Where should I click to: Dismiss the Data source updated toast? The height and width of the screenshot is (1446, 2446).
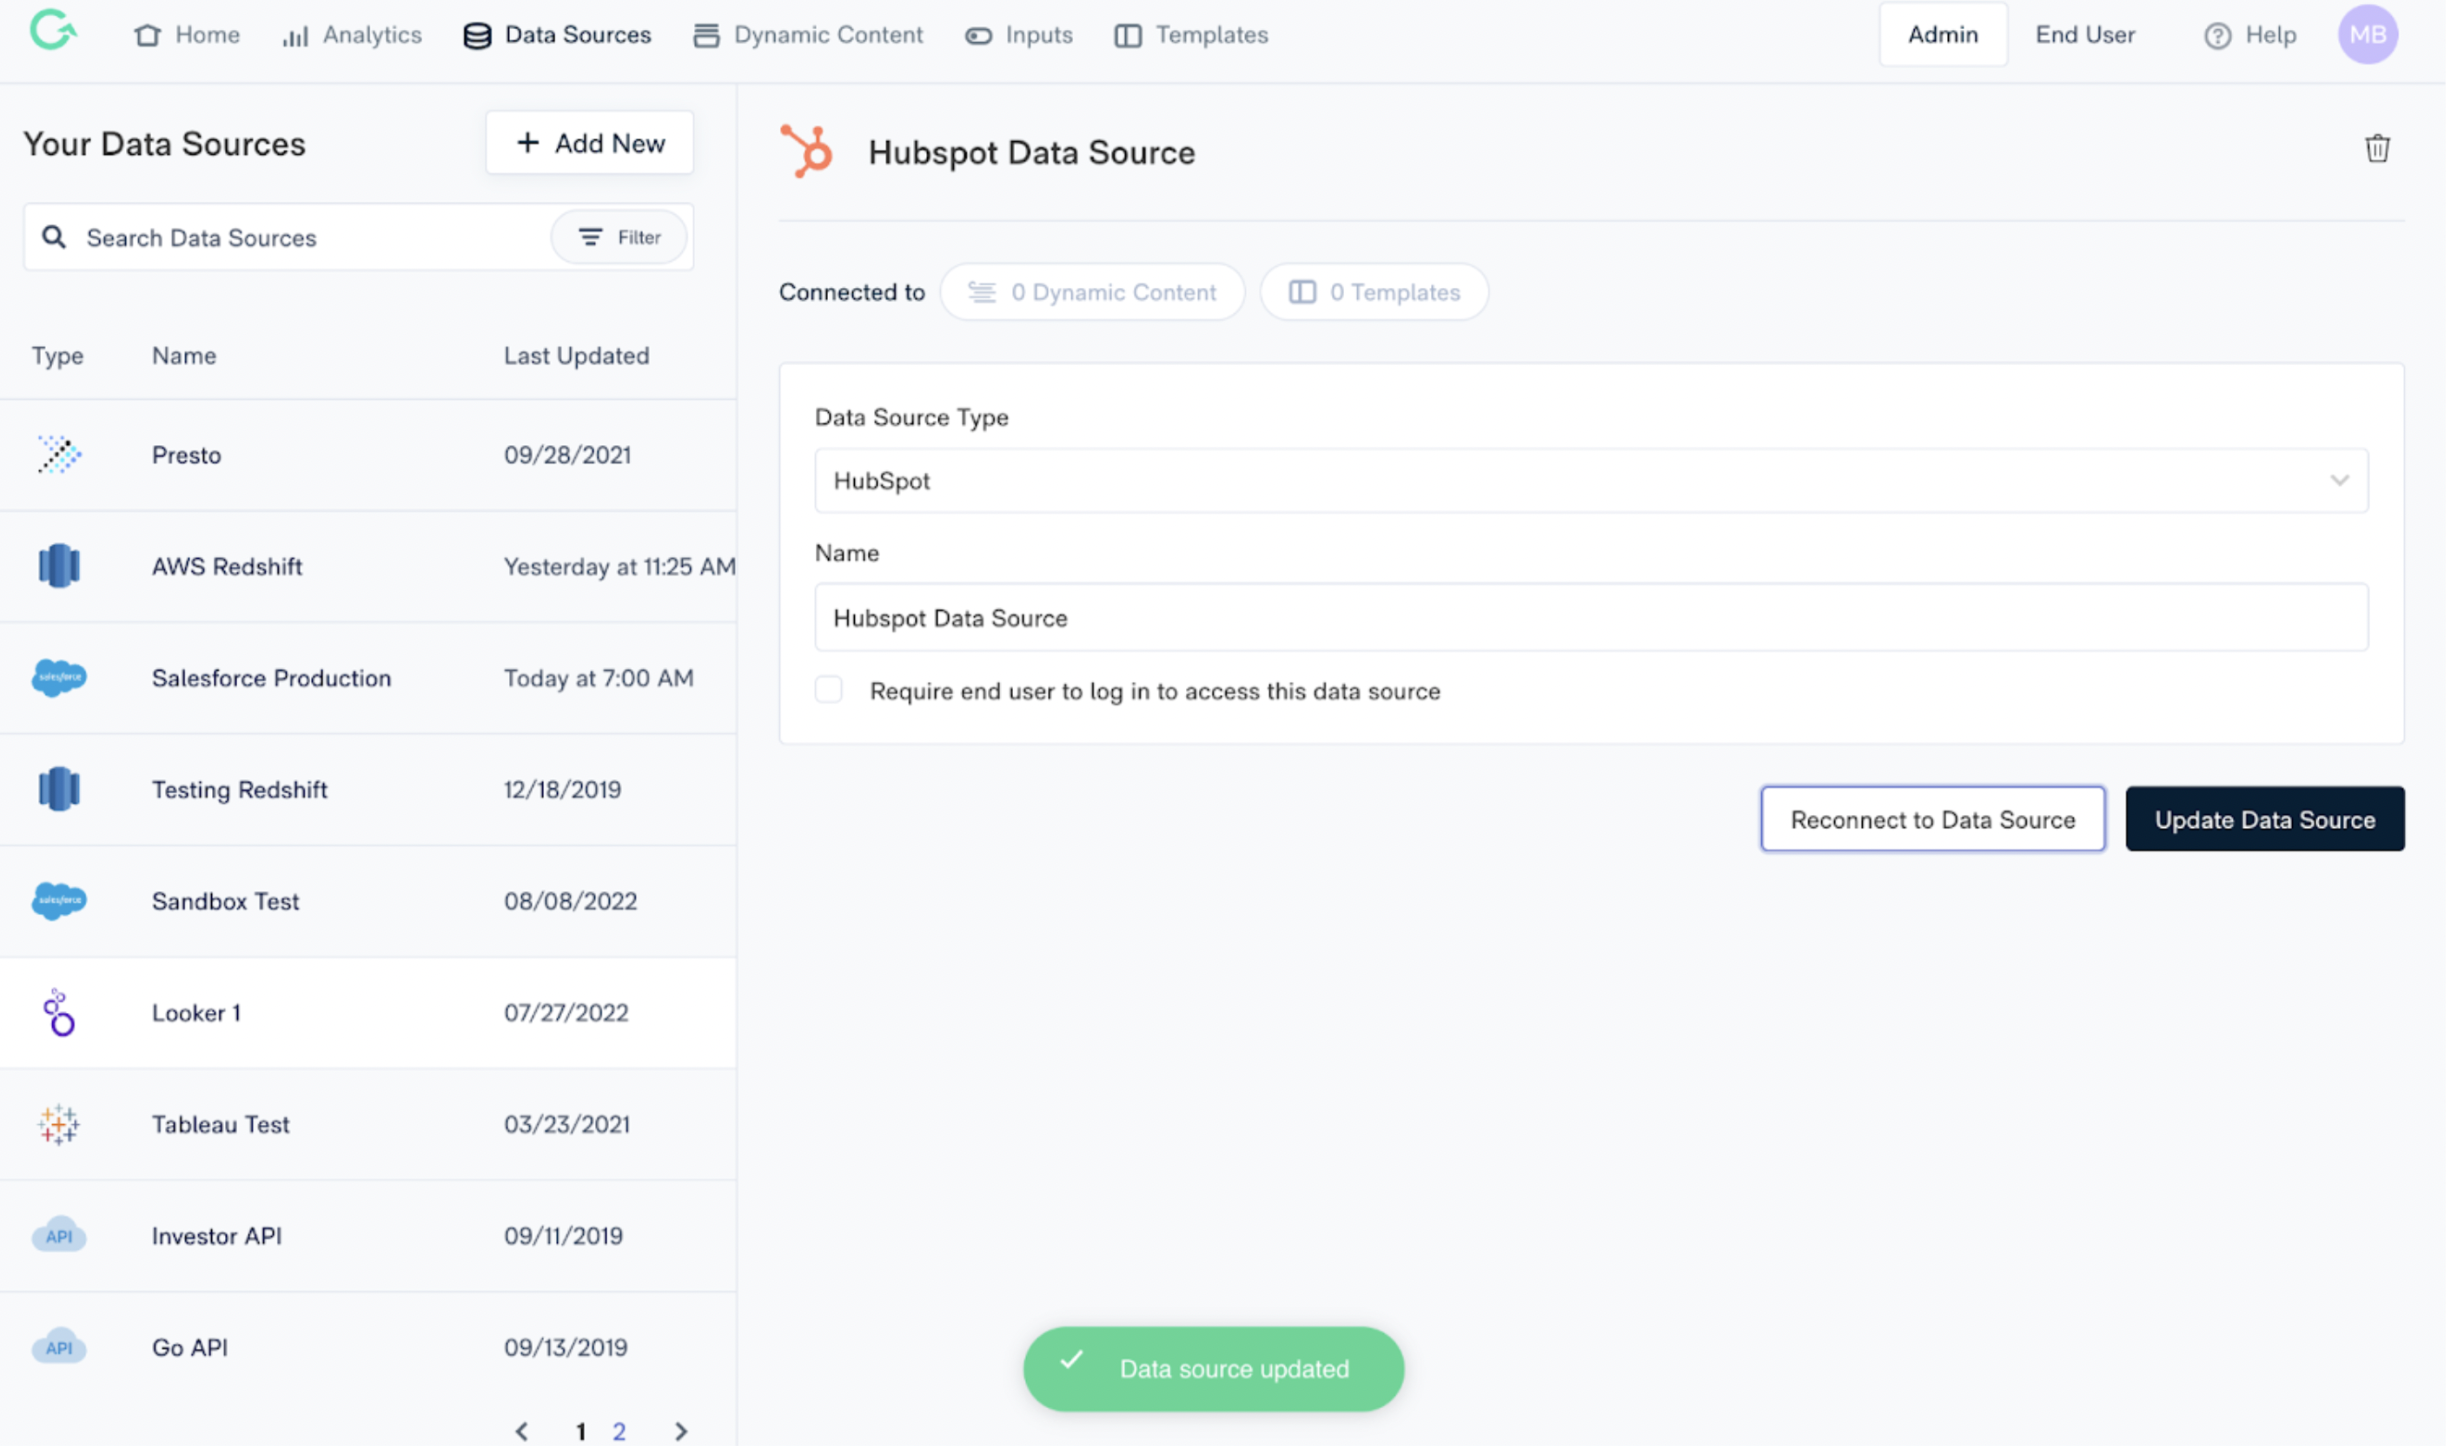pos(1213,1368)
